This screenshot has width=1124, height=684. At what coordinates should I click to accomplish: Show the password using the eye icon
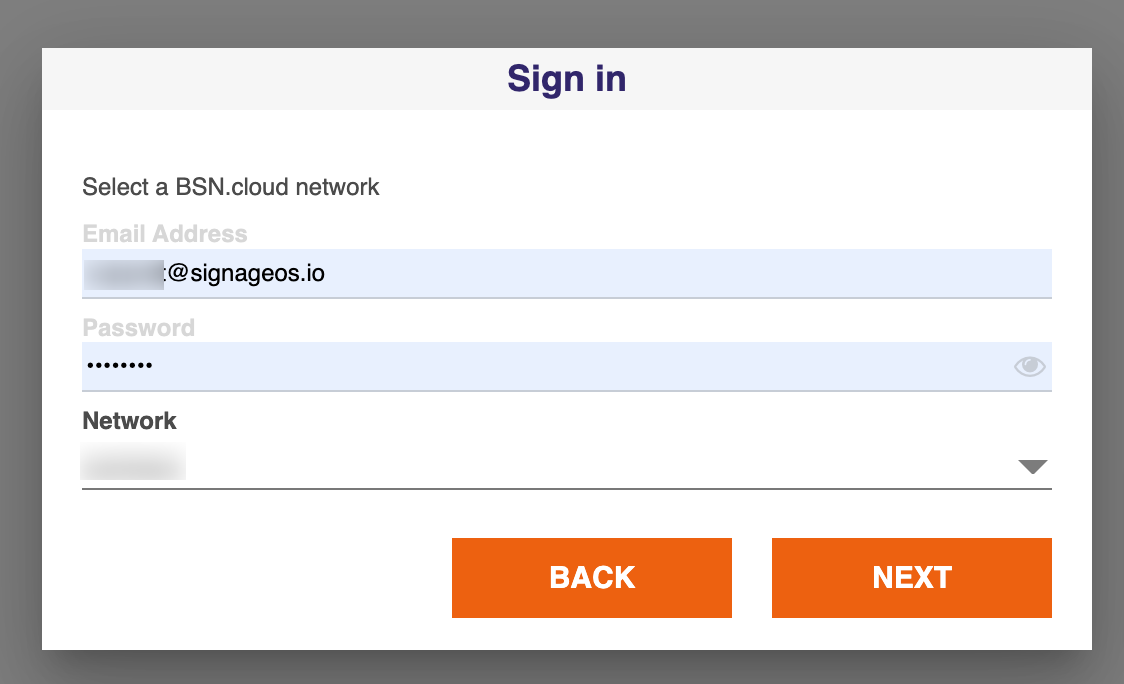point(1029,367)
